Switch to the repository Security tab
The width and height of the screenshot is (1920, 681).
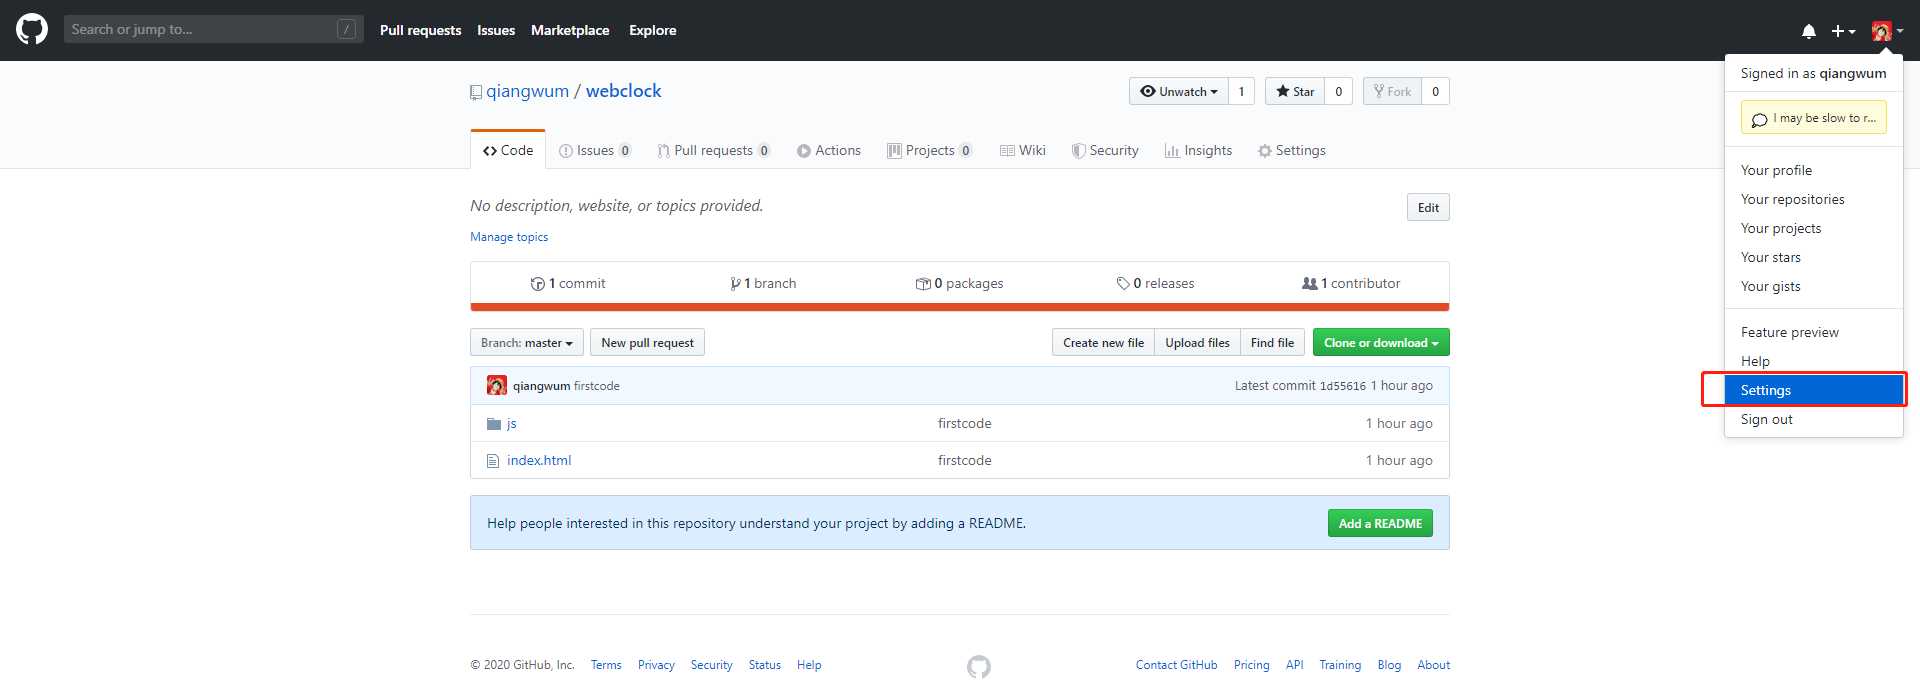click(x=1105, y=150)
